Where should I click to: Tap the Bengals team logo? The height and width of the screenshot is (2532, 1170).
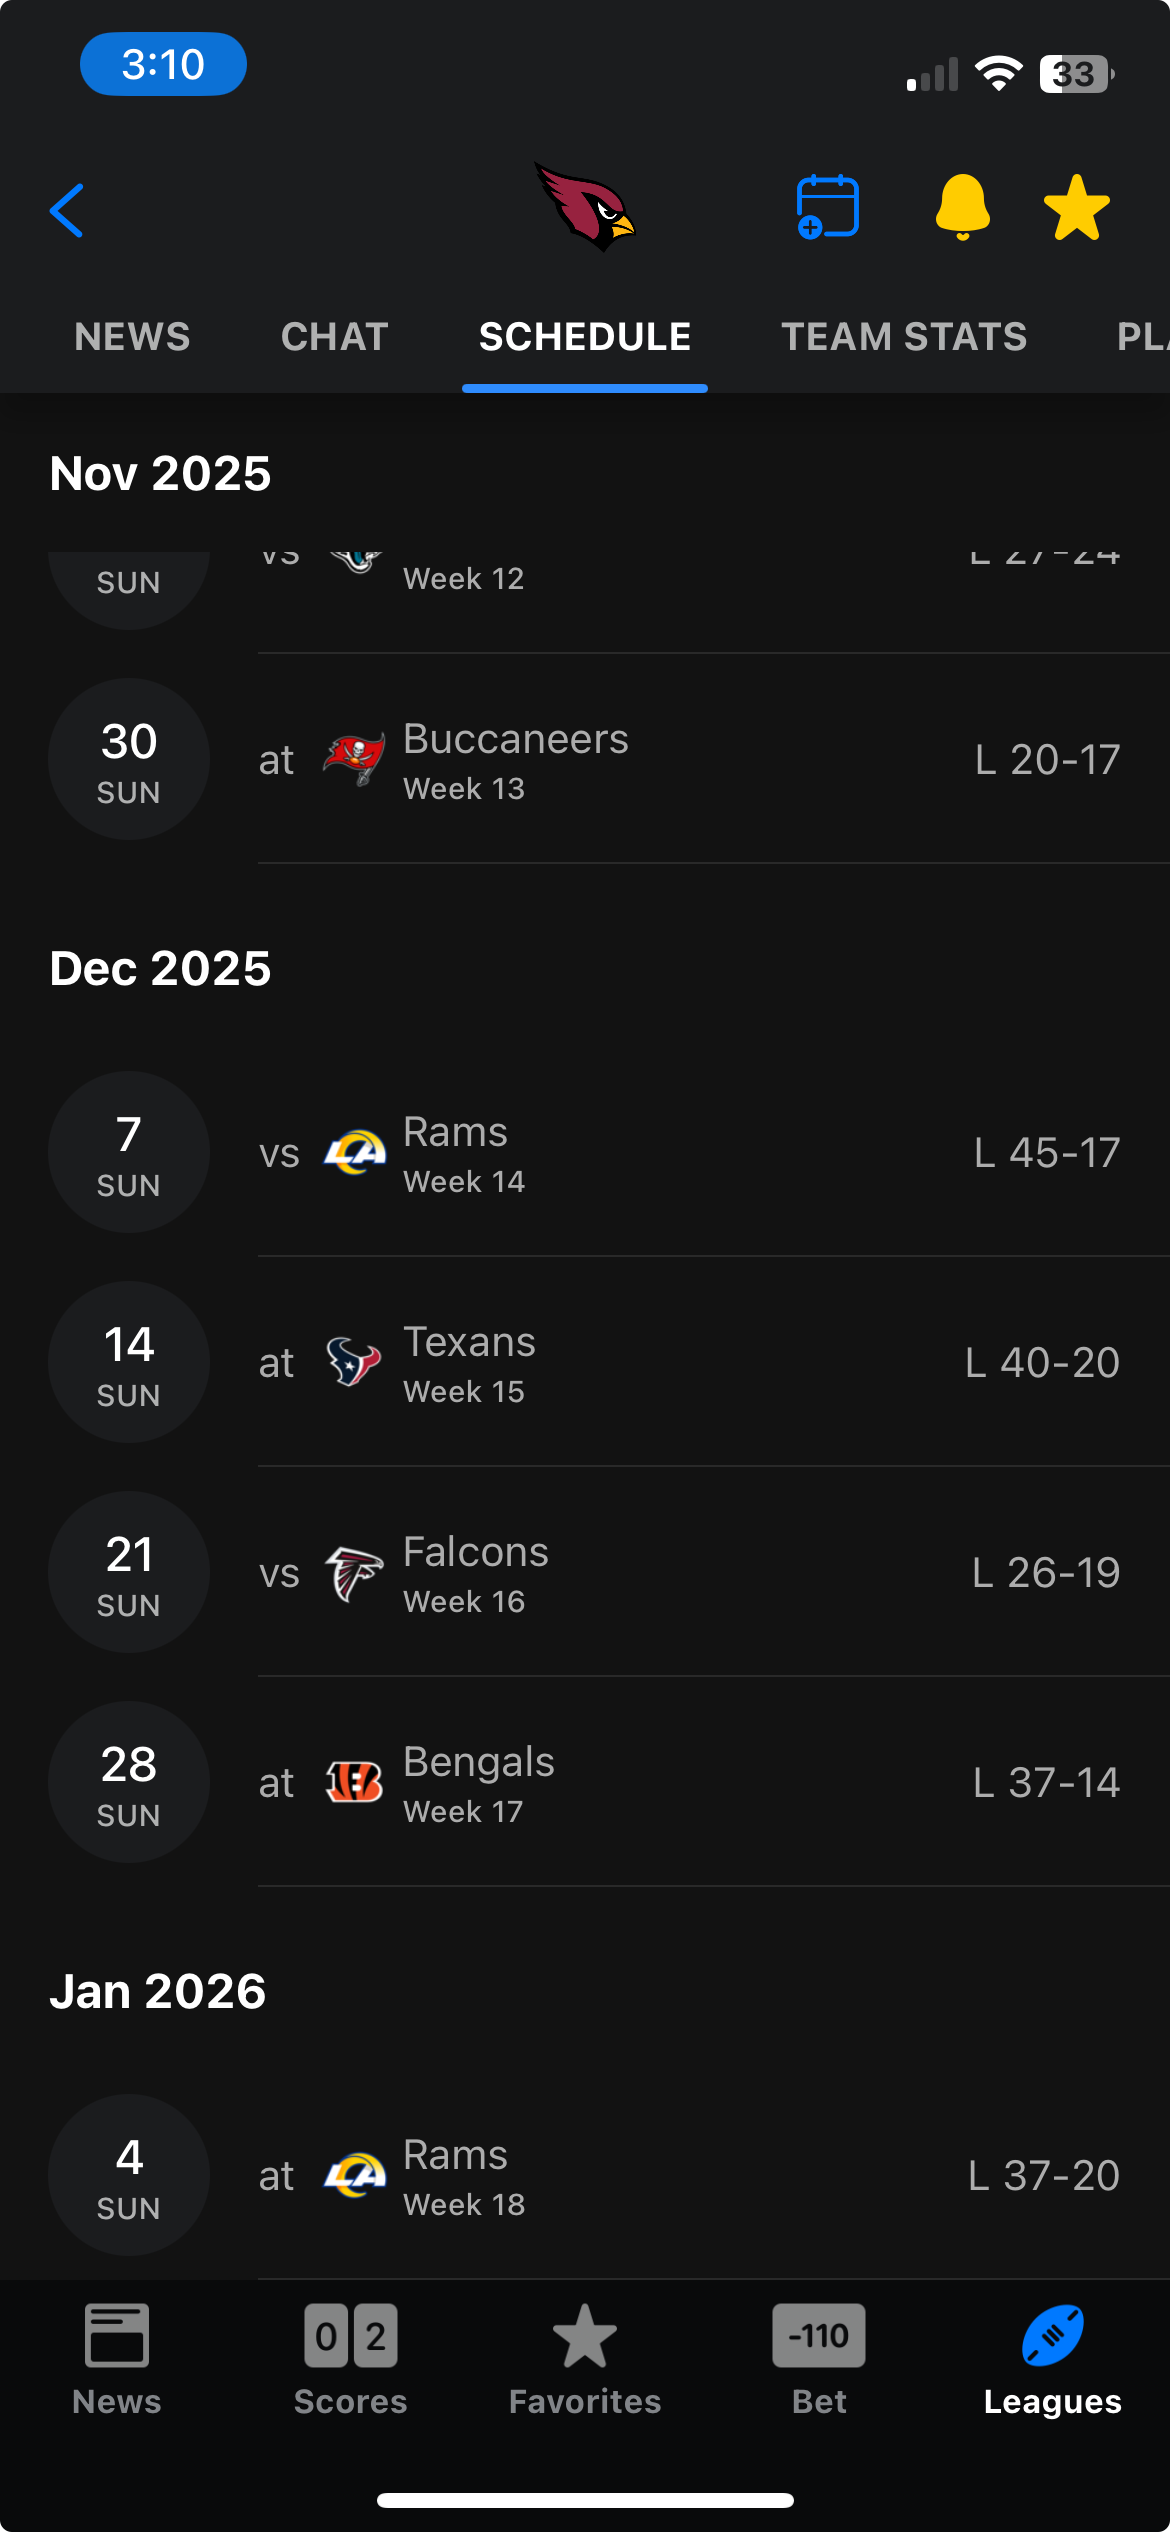point(354,1783)
